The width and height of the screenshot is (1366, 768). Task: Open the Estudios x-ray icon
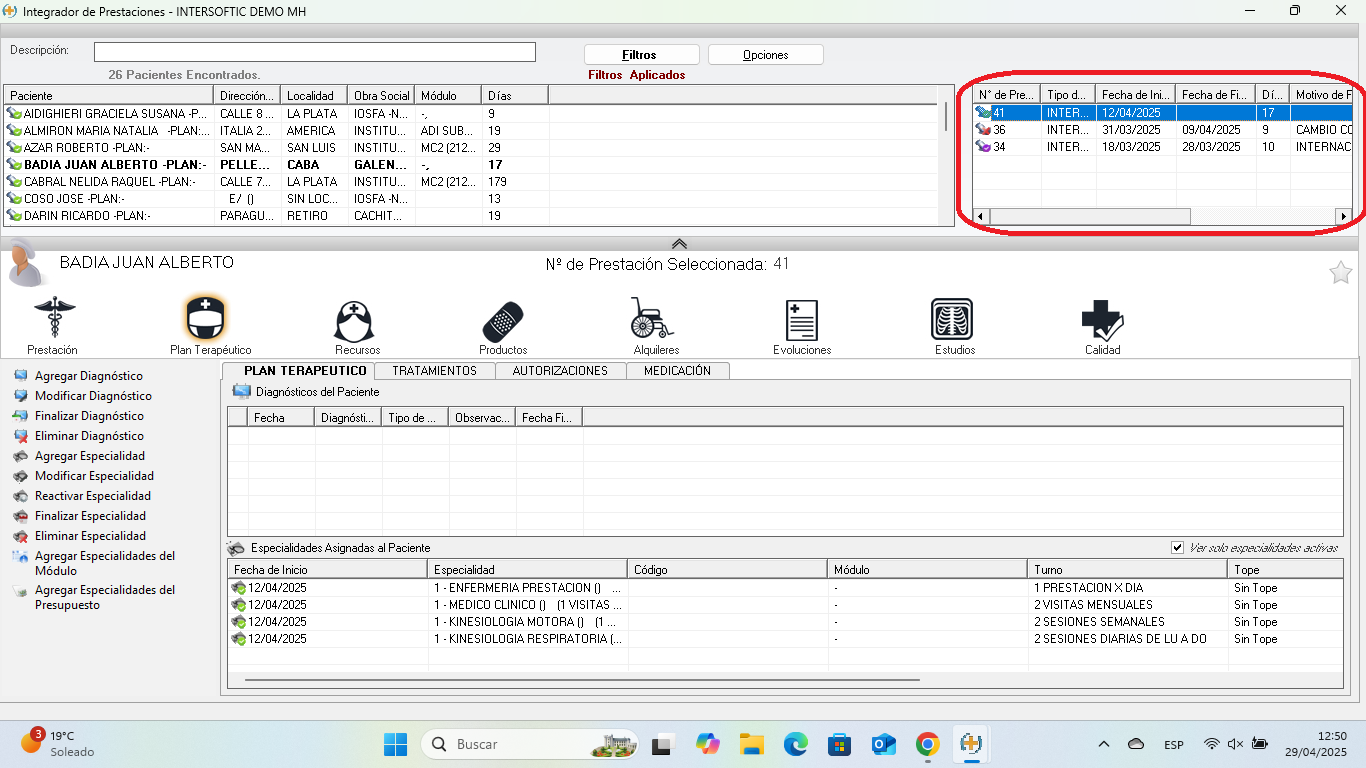pyautogui.click(x=954, y=320)
